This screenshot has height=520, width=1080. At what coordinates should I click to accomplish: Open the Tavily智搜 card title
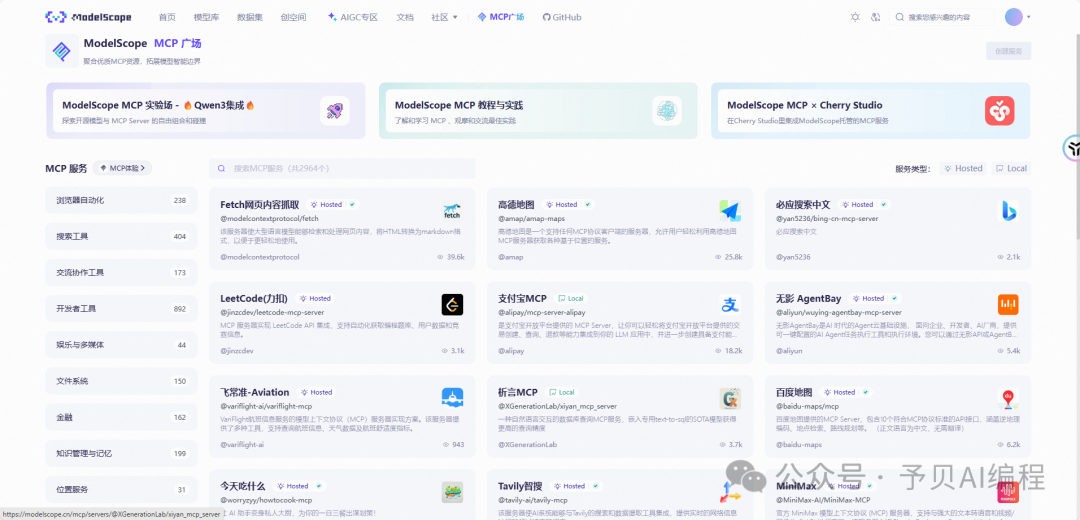[x=520, y=486]
